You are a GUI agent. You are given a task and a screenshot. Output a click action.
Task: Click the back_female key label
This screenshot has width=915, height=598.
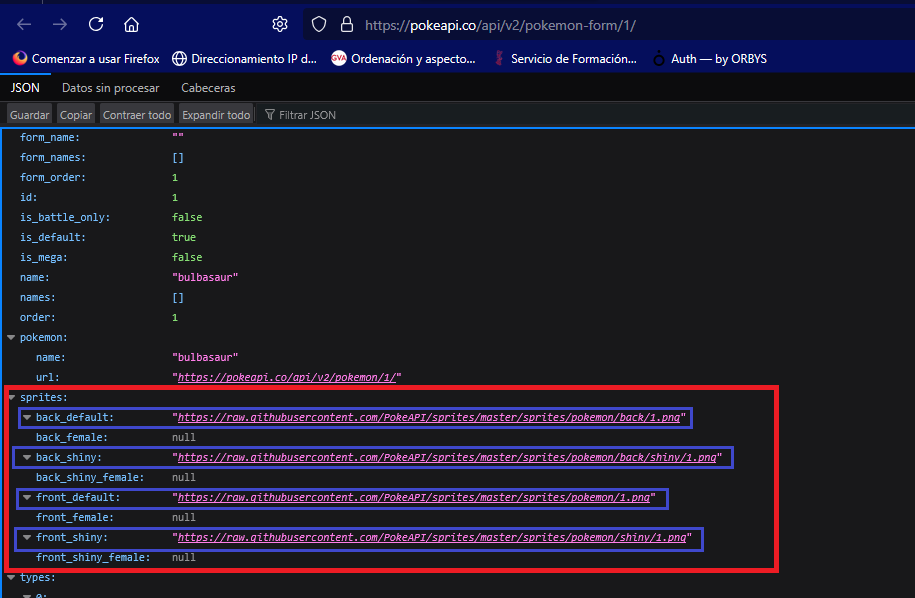coord(72,438)
